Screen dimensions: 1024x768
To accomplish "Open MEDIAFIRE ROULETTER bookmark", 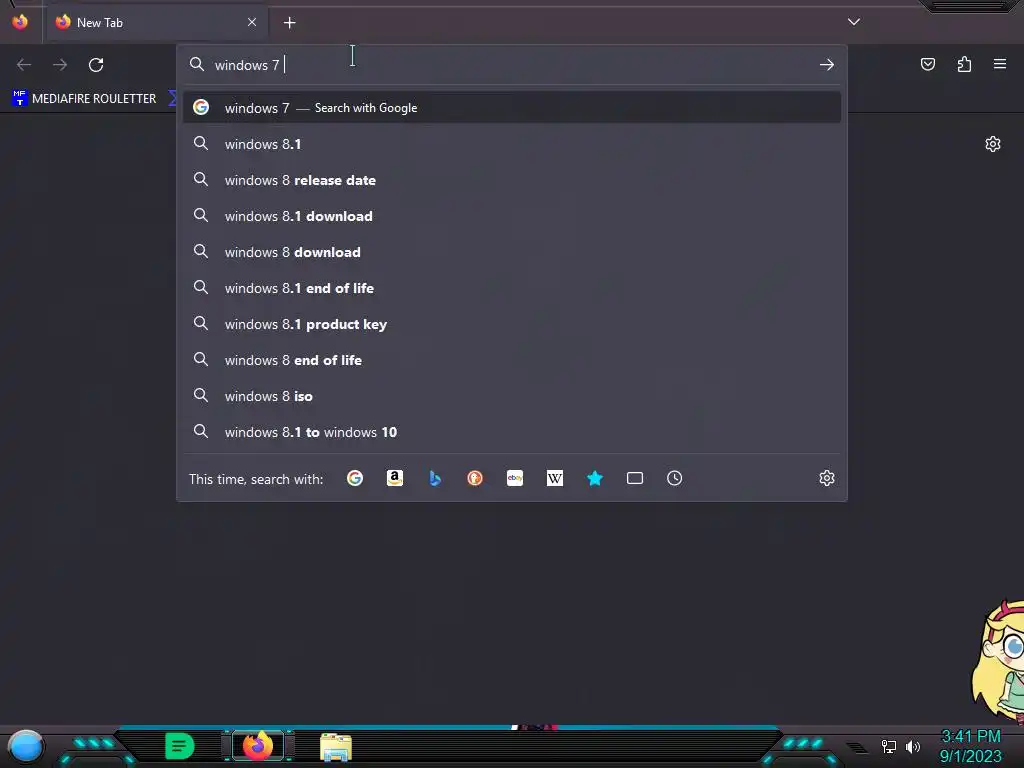I will [x=84, y=99].
